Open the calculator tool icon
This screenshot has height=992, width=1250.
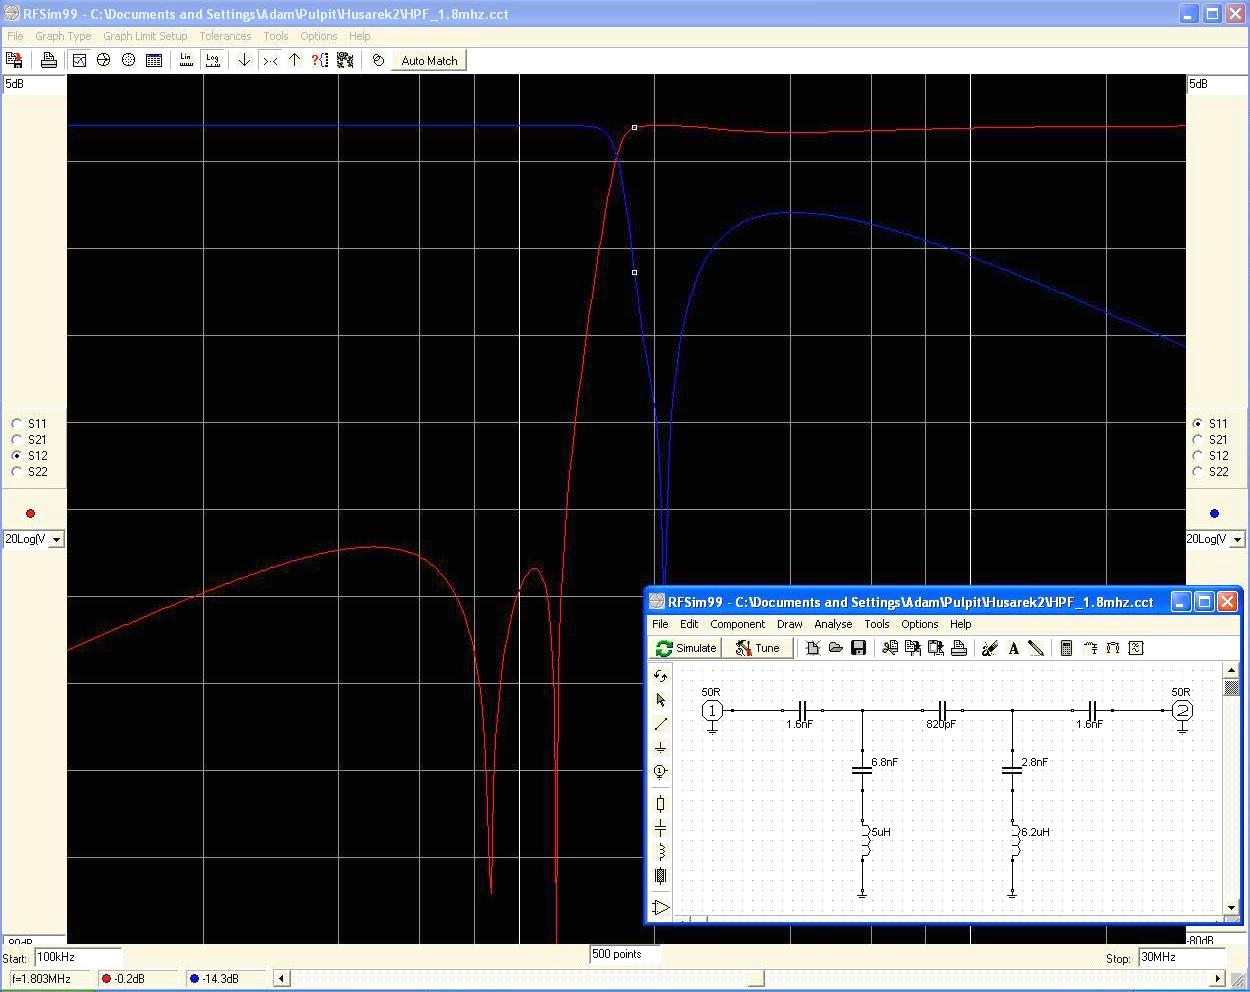[x=1066, y=648]
